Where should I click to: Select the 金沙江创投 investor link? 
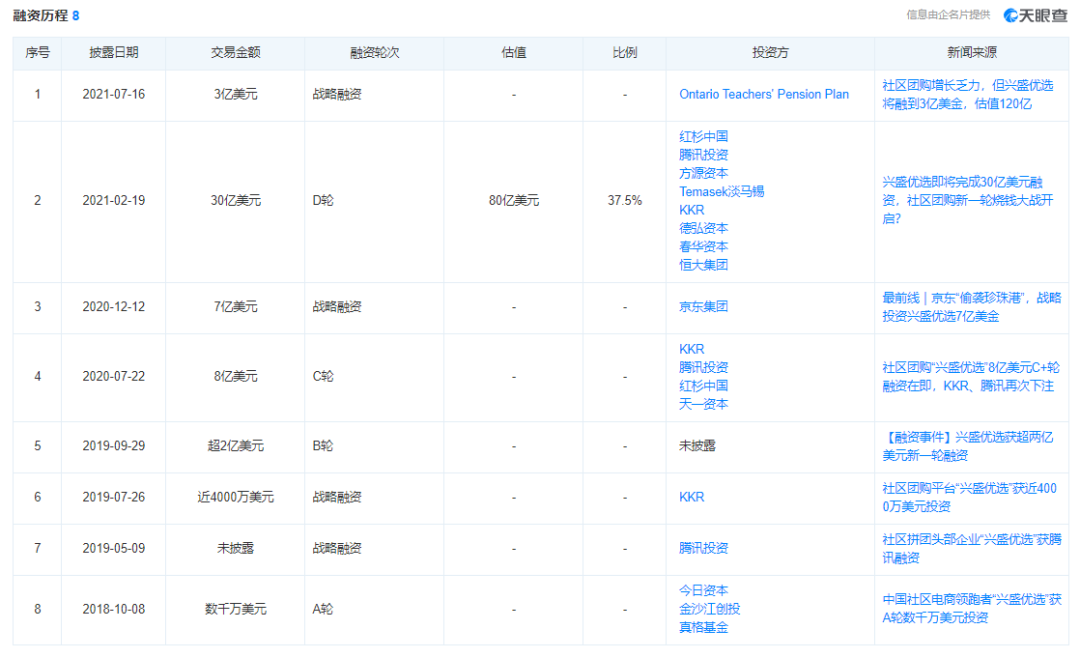[709, 609]
